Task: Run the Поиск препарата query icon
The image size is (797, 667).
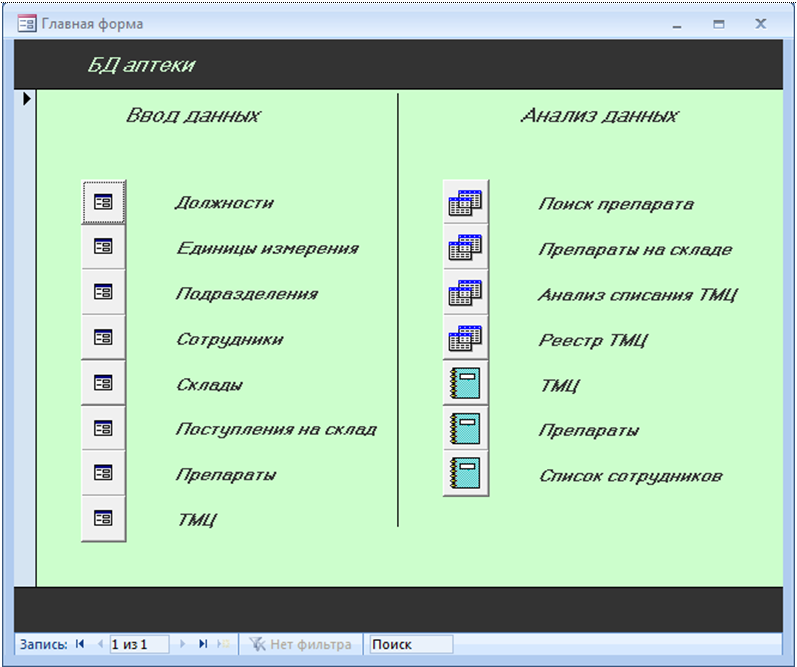Action: click(465, 202)
